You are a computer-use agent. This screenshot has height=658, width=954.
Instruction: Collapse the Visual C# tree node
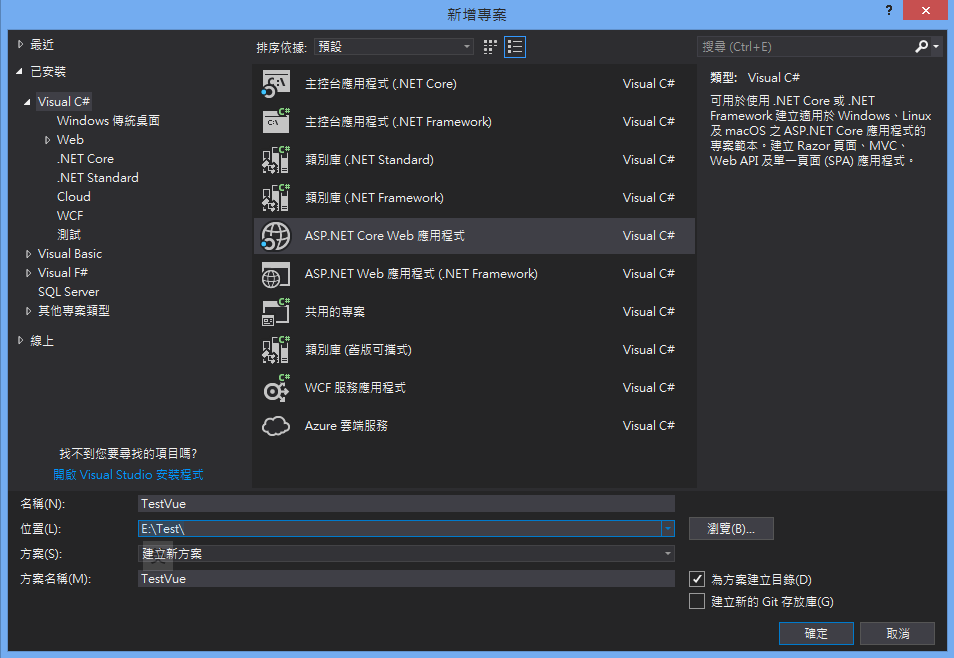click(x=27, y=102)
